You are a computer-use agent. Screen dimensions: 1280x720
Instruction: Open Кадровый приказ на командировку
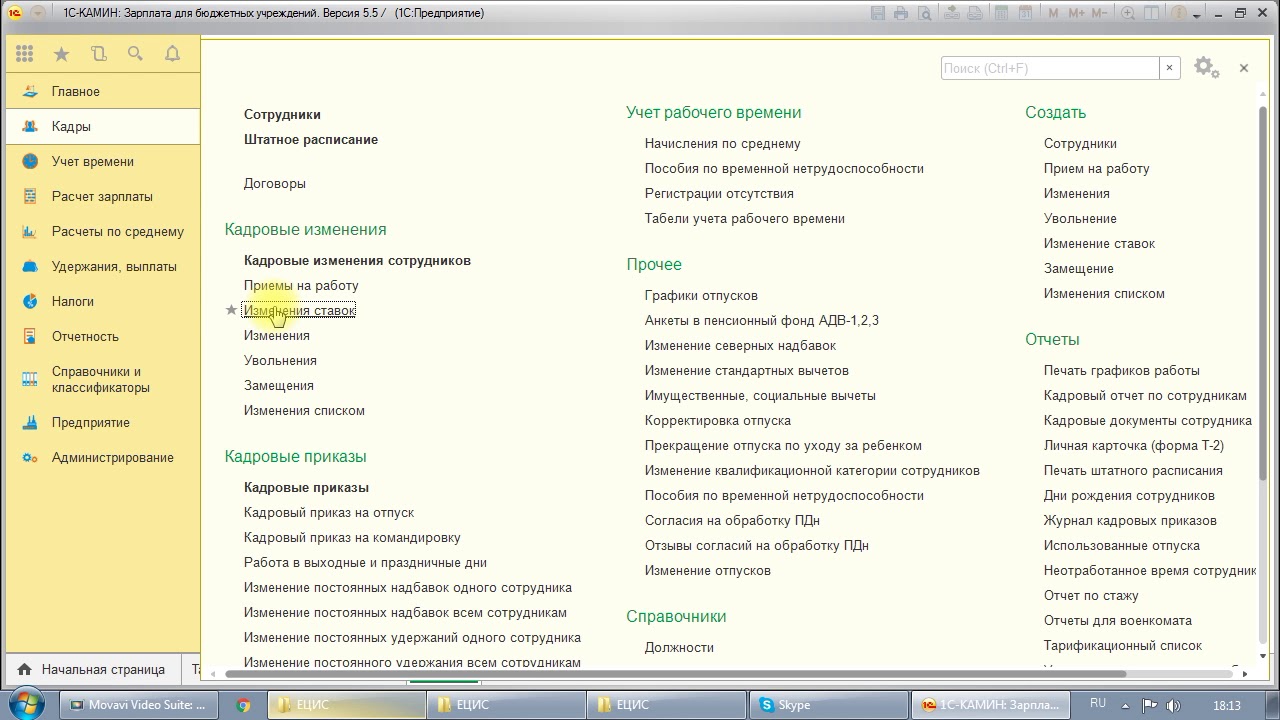[x=352, y=537]
